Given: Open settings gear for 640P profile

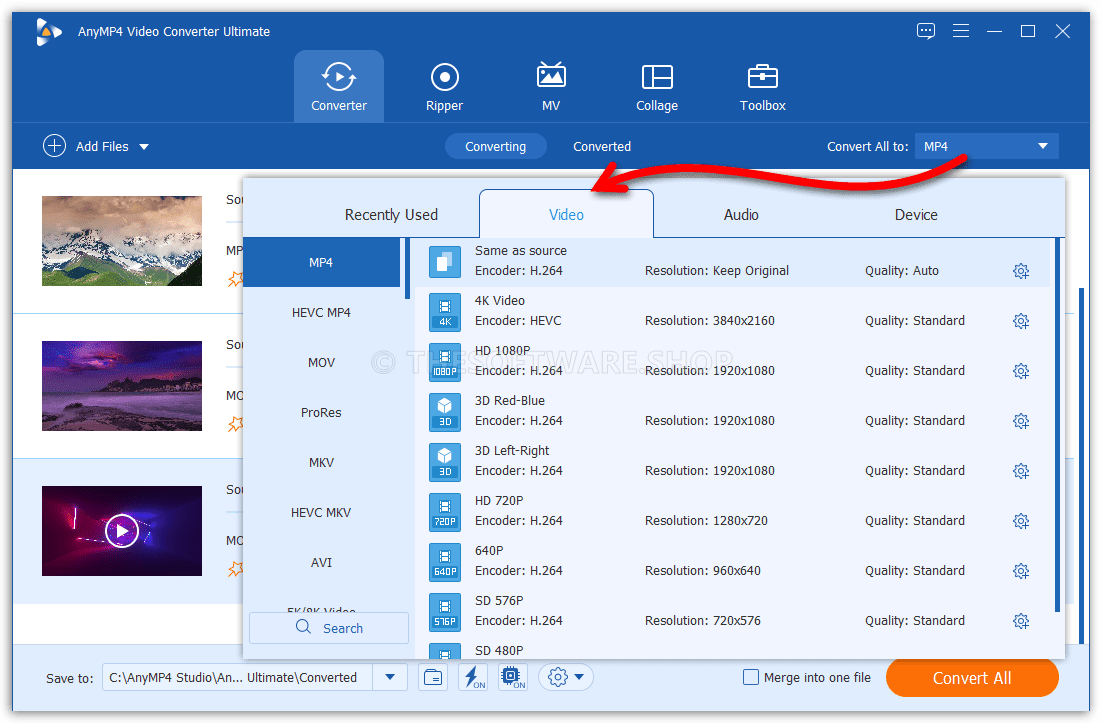Looking at the screenshot, I should click(x=1021, y=571).
